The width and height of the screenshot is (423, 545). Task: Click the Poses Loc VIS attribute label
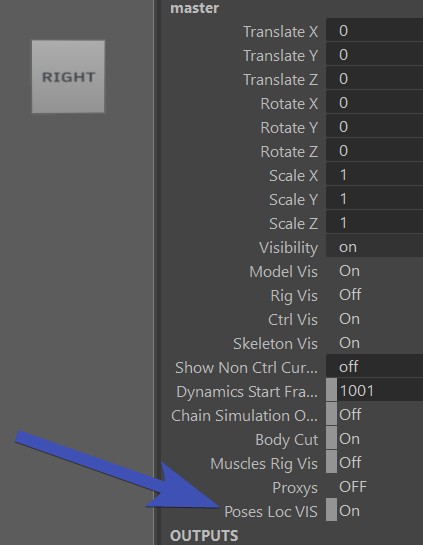tap(271, 511)
